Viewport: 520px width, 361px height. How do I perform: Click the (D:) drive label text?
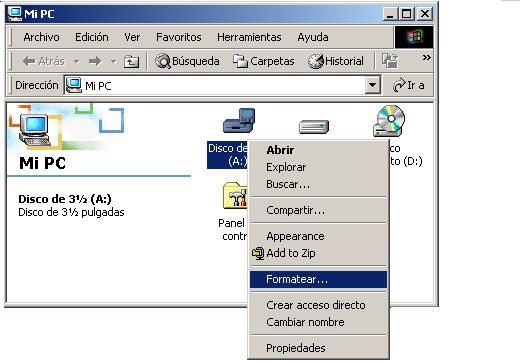[x=406, y=155]
